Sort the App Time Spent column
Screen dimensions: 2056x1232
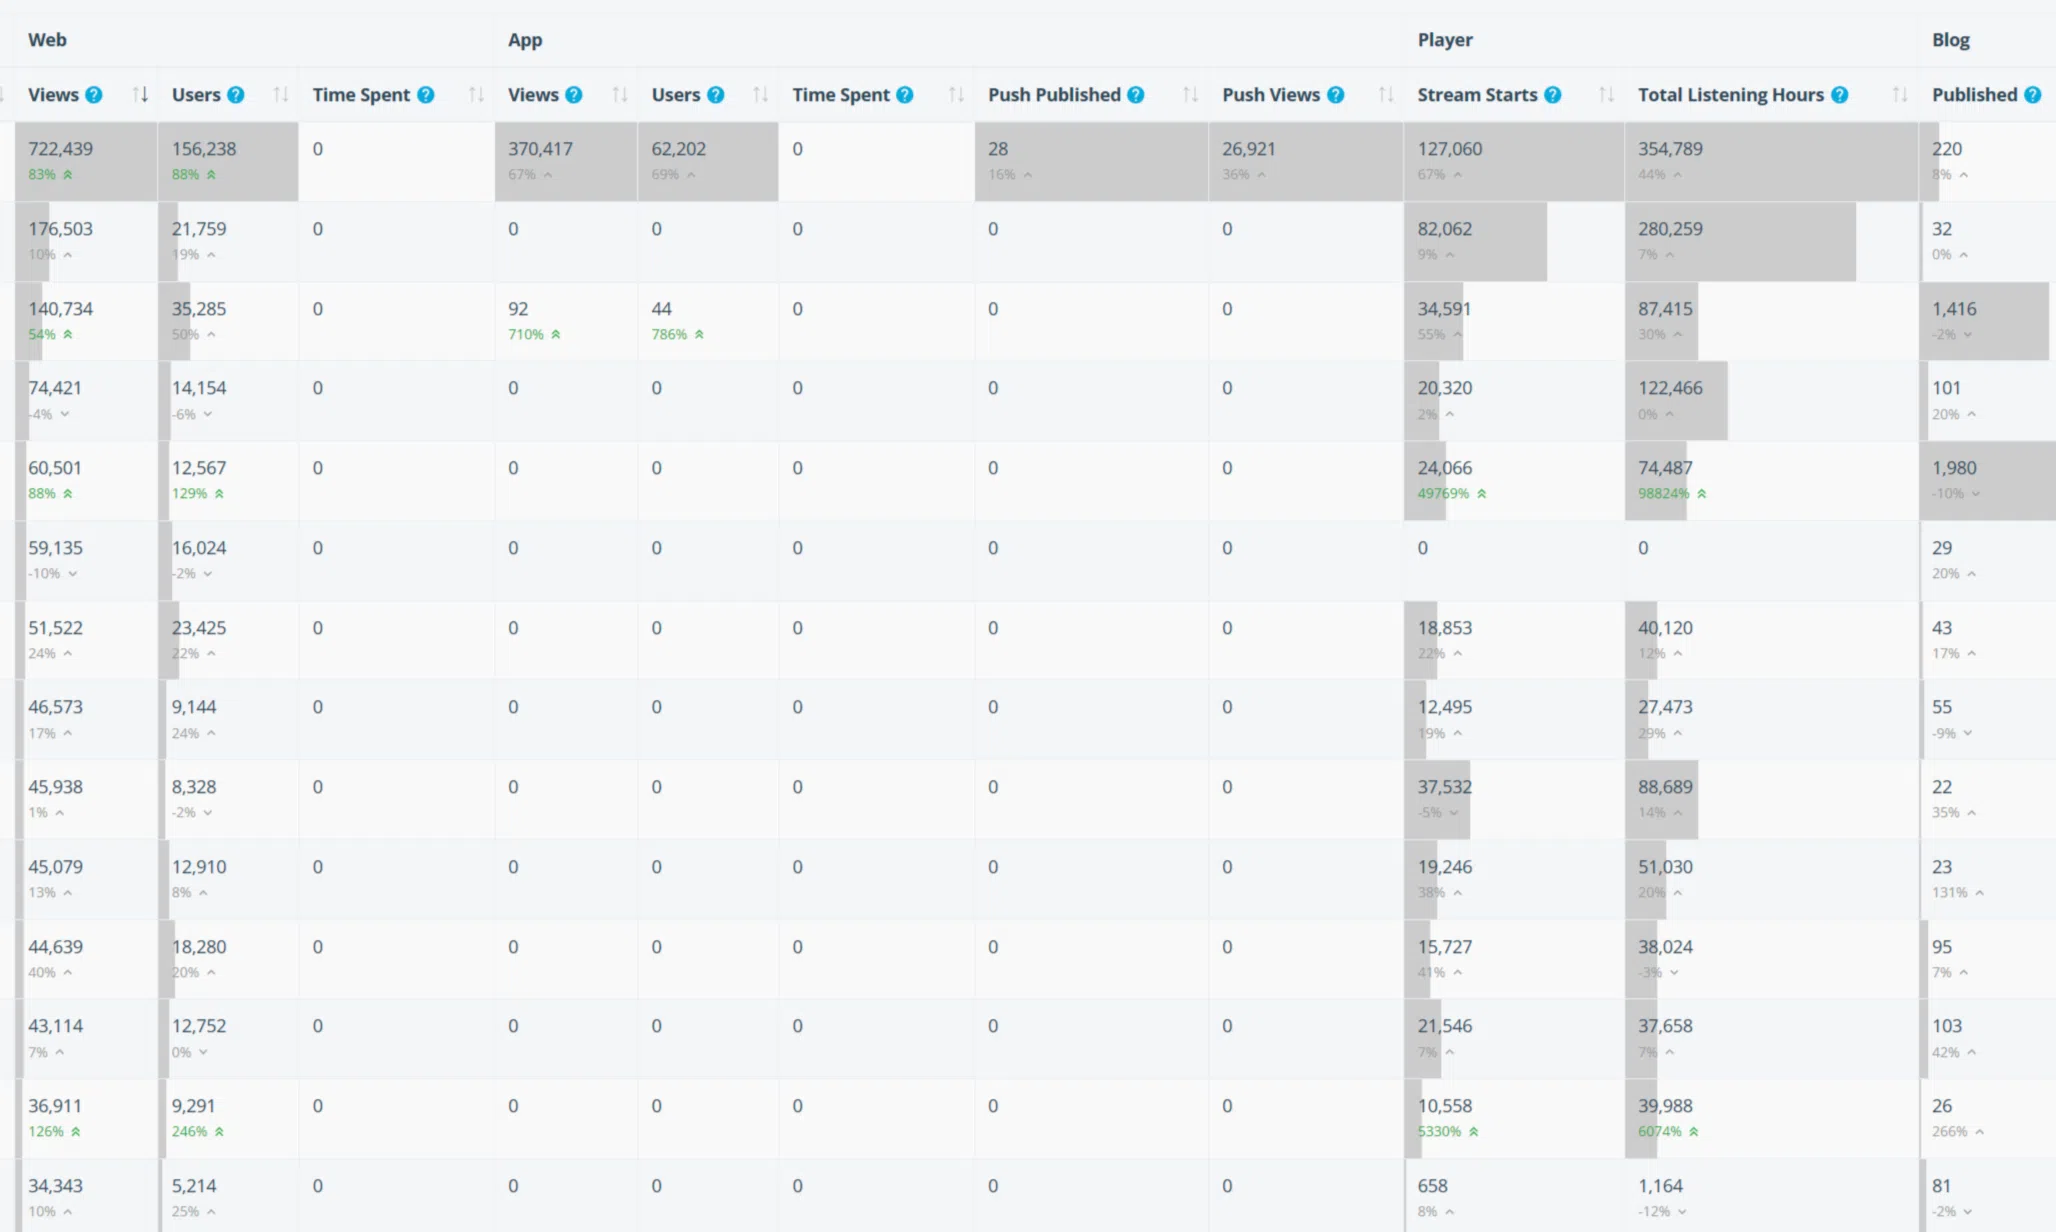pyautogui.click(x=957, y=95)
